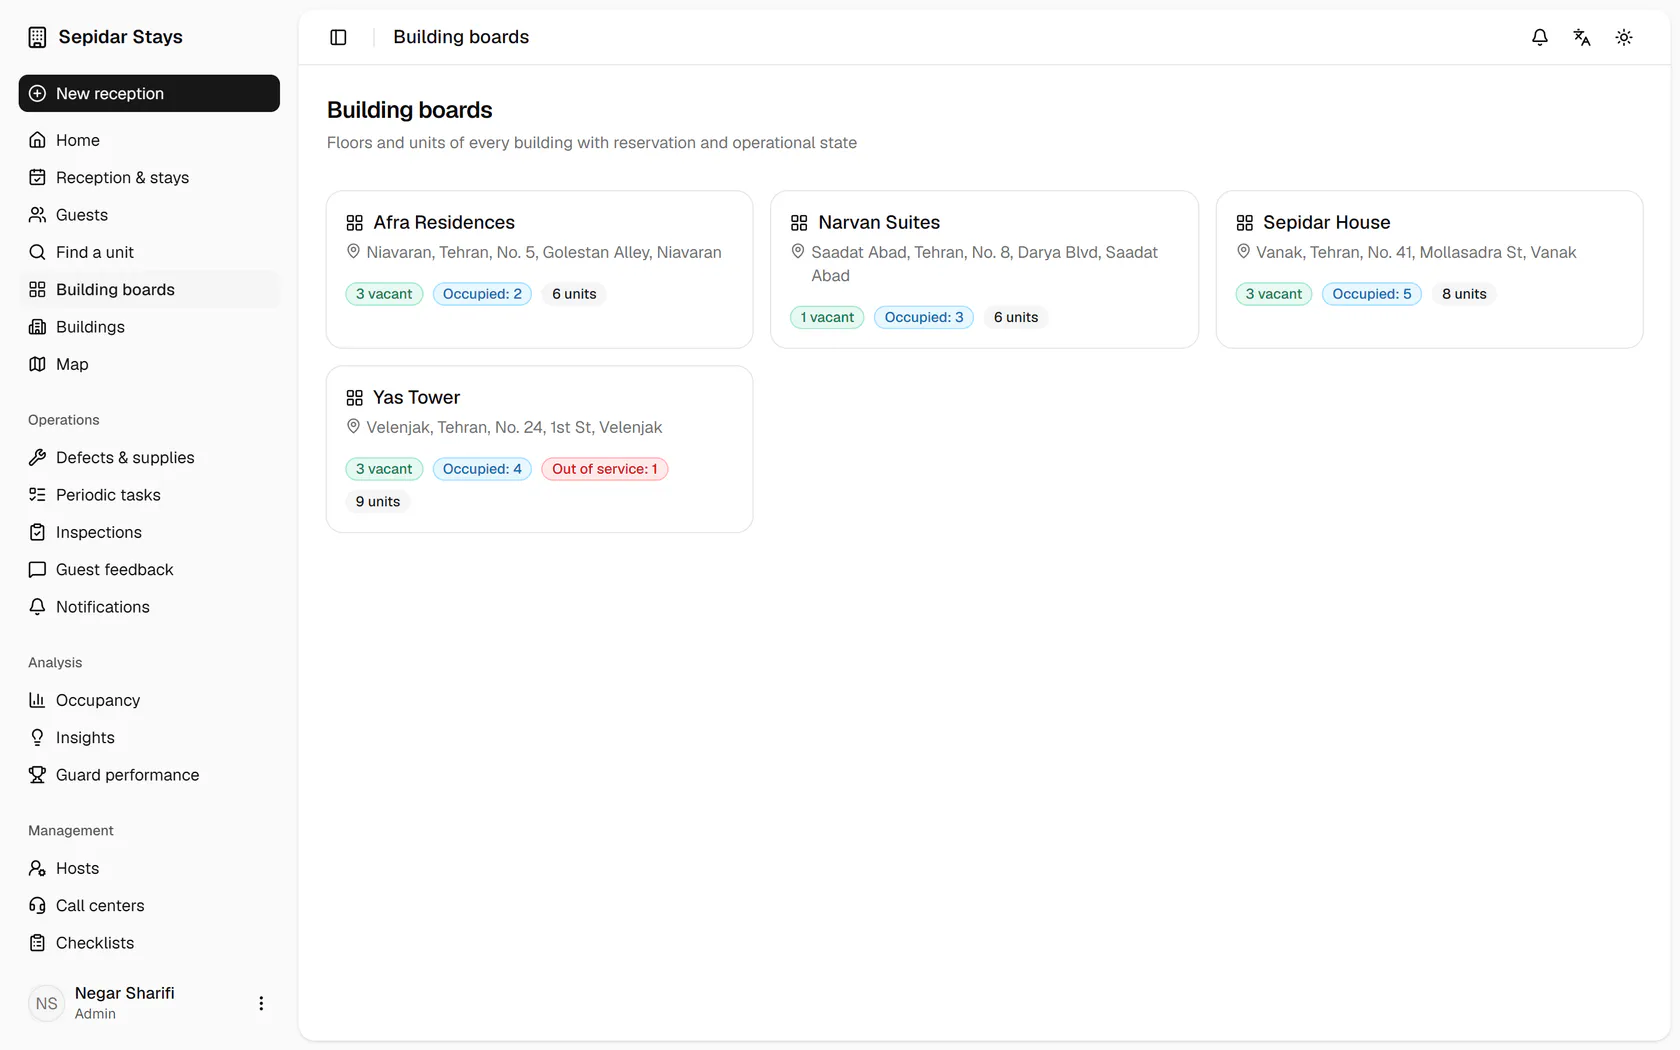Screen dimensions: 1680x1050
Task: View Occupancy analysis
Action: 149,700
